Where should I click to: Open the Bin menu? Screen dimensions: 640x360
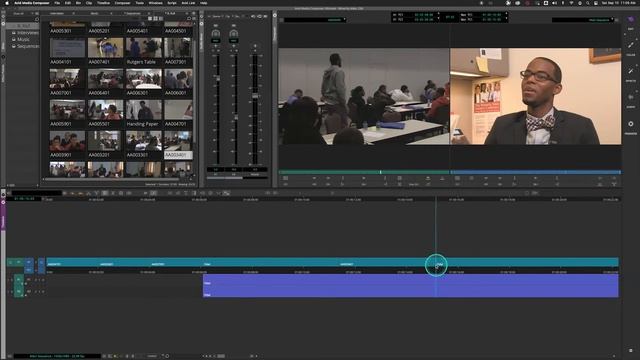tap(78, 3)
